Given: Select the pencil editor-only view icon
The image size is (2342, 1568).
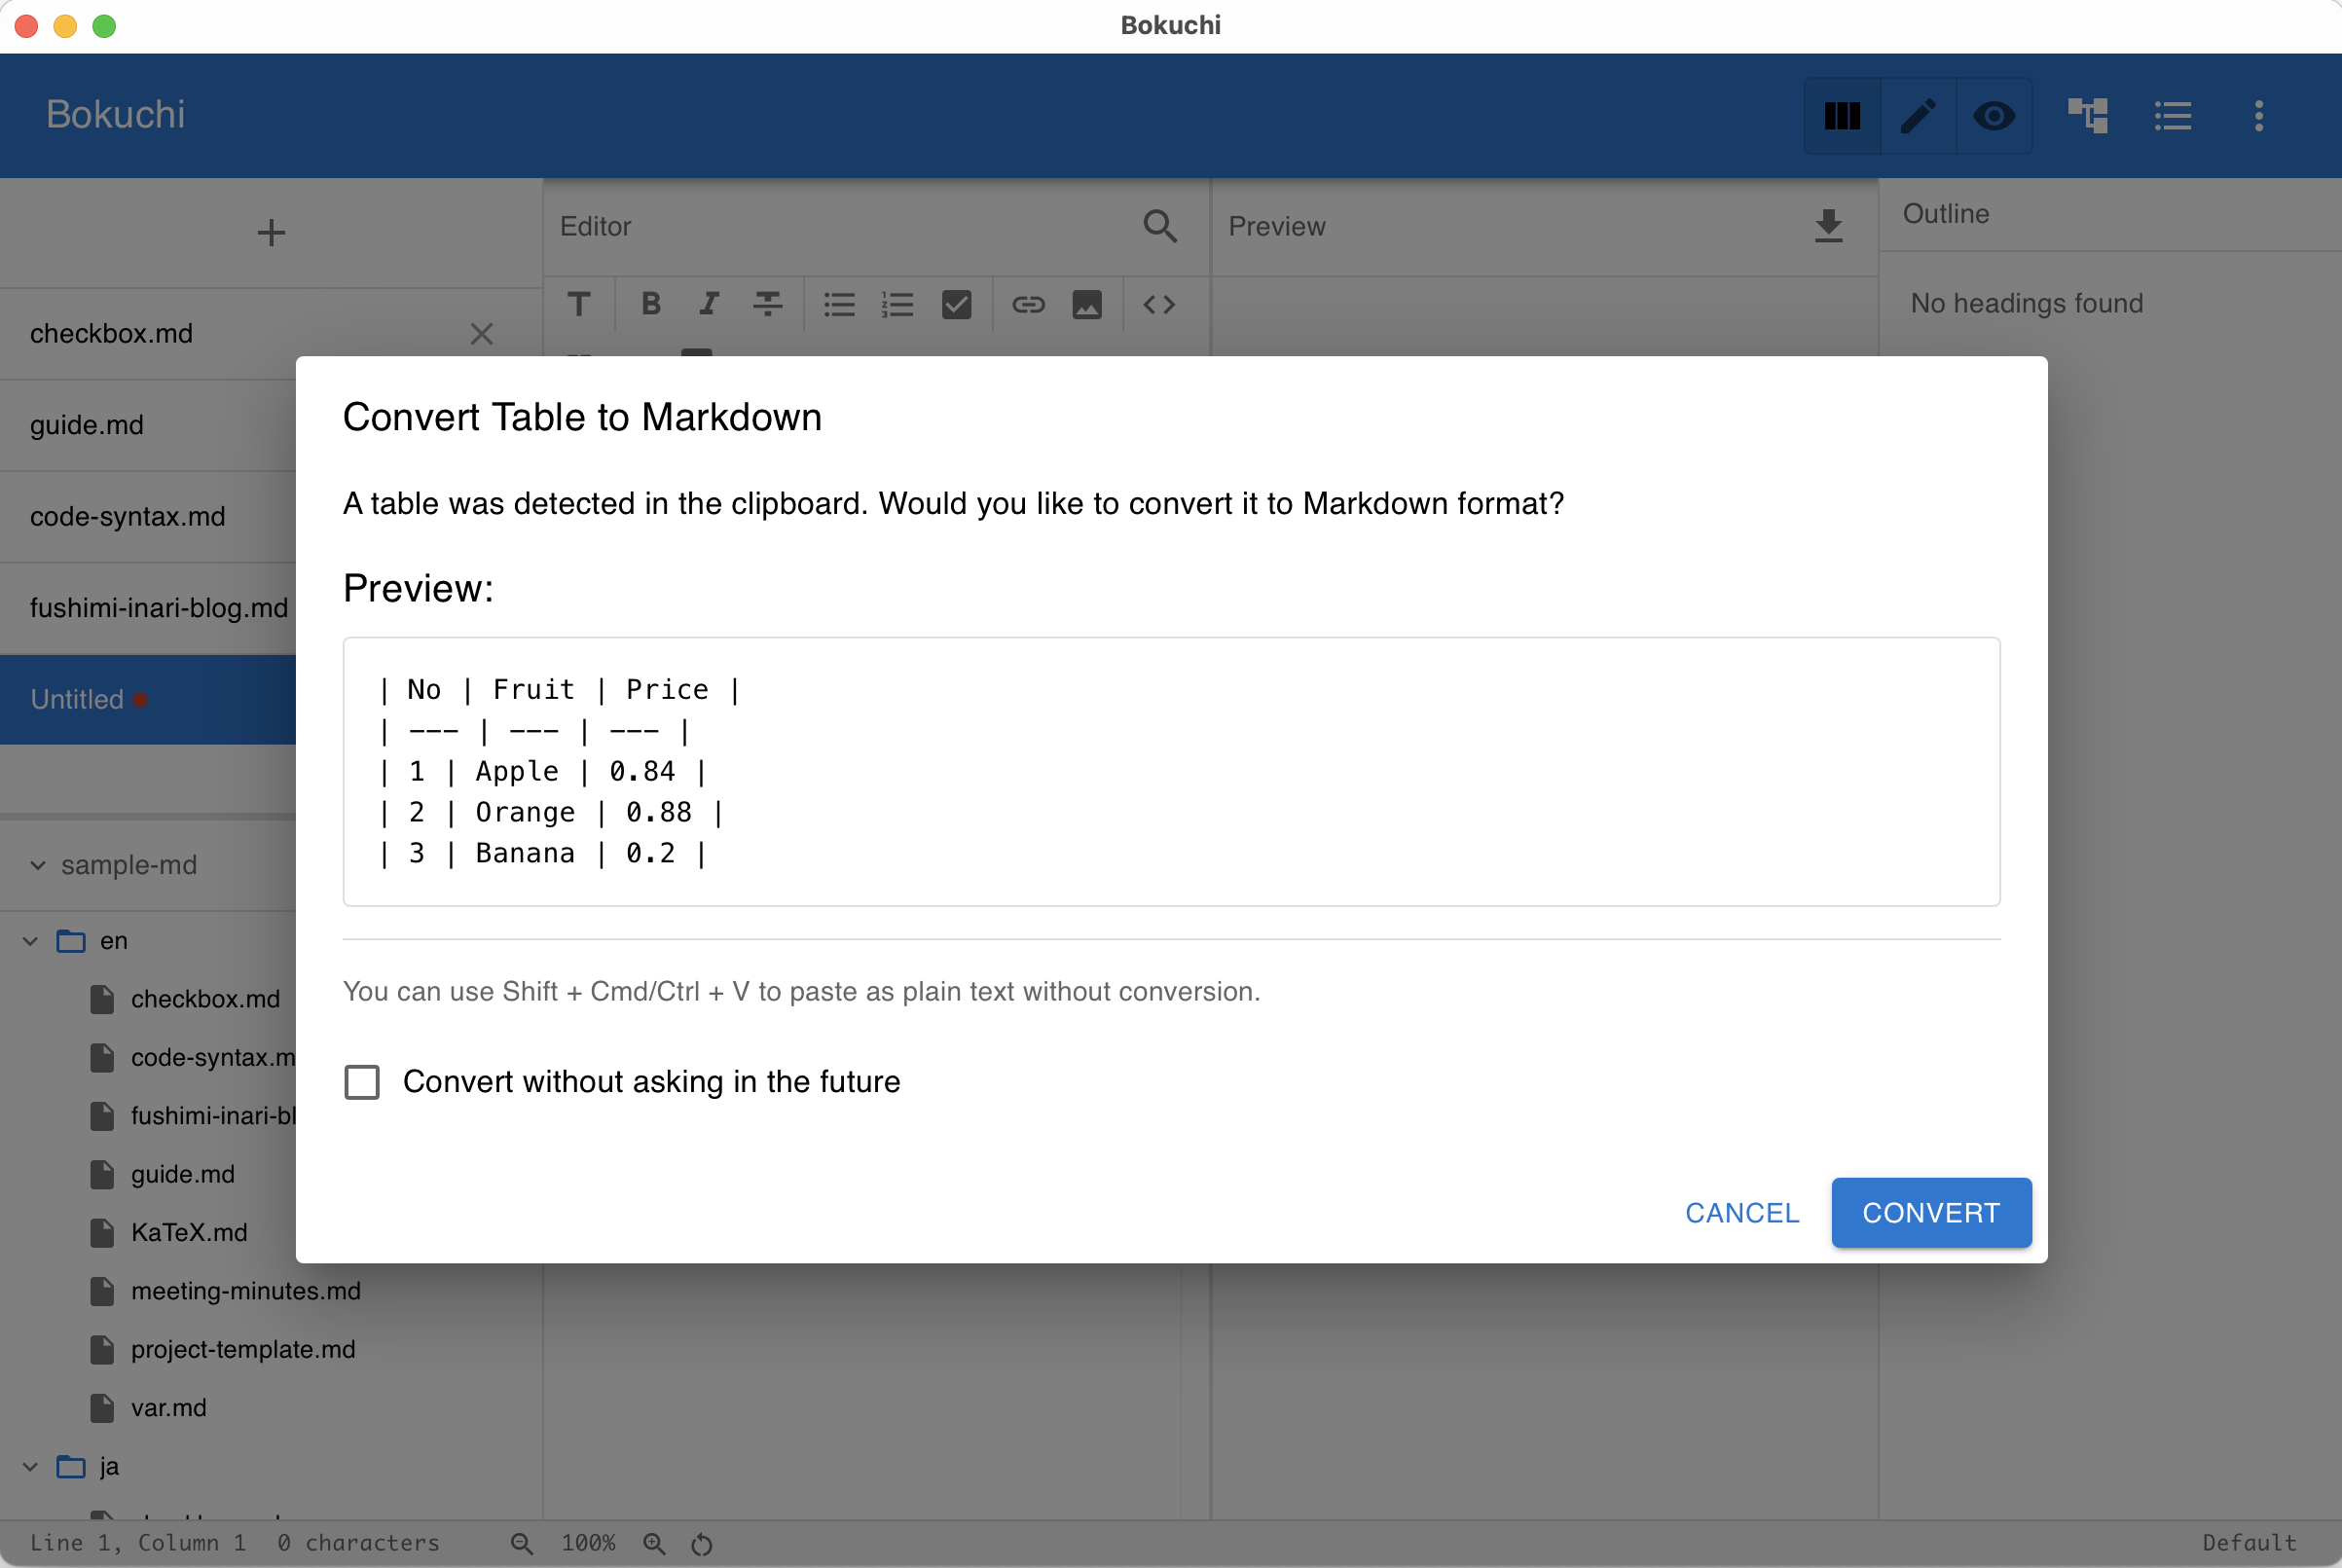Looking at the screenshot, I should pyautogui.click(x=1917, y=116).
